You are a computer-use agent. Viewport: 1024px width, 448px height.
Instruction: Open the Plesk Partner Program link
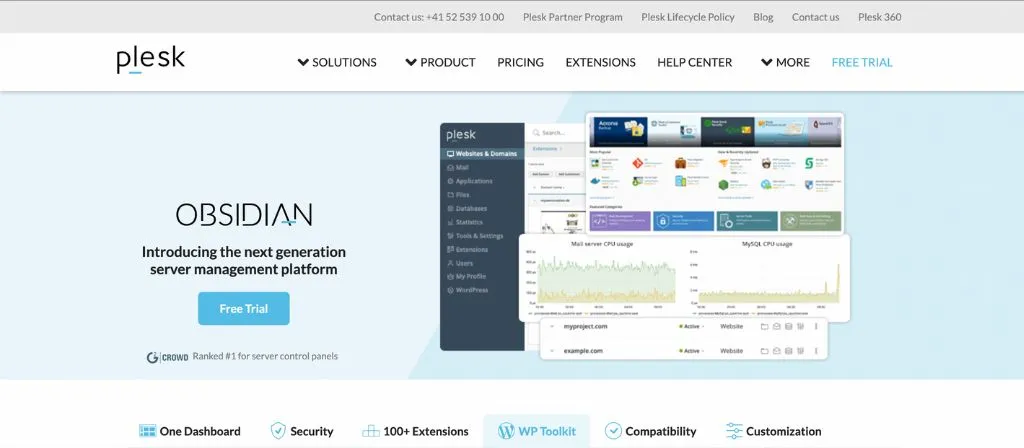tap(575, 17)
